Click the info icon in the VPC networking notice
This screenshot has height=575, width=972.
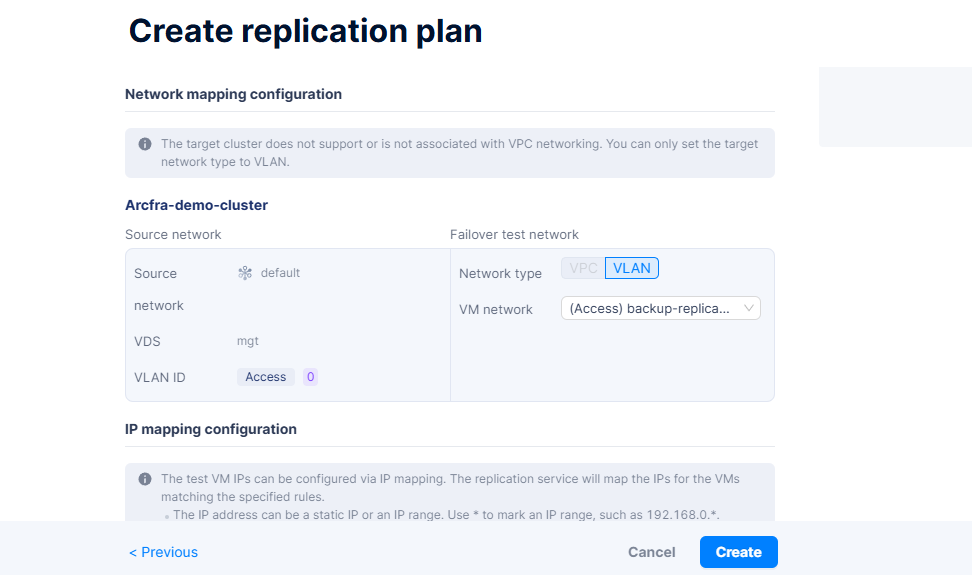pos(145,144)
